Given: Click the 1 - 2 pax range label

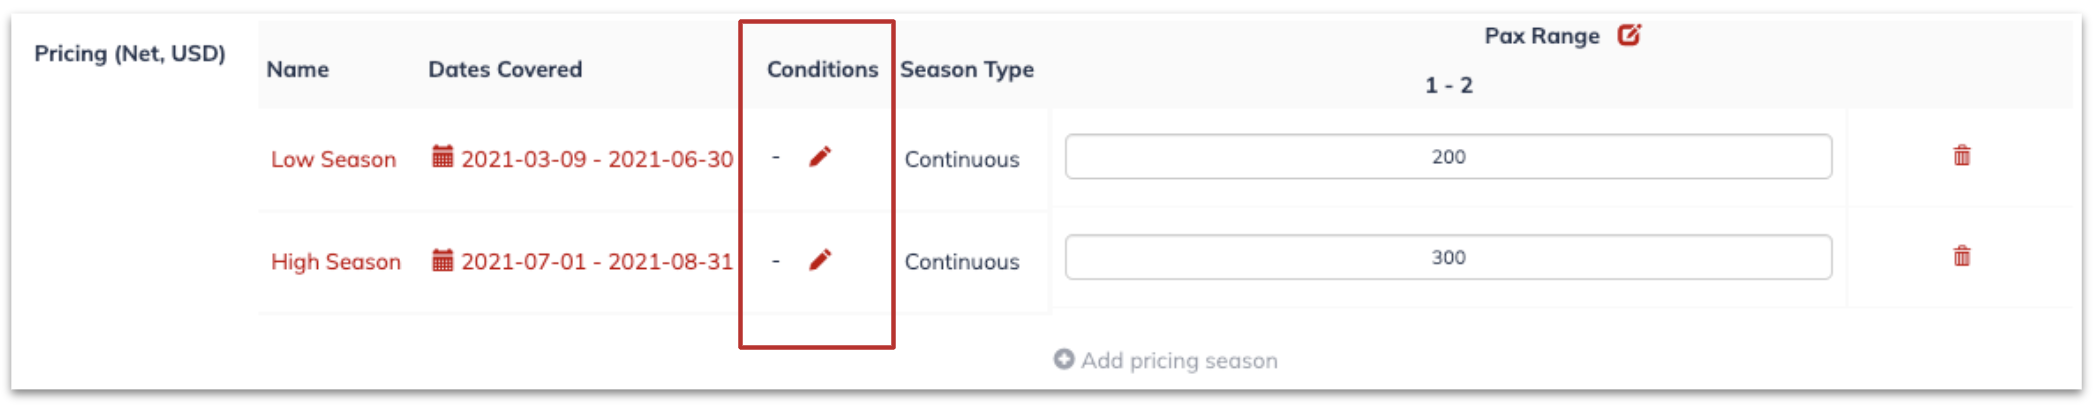Looking at the screenshot, I should click(x=1448, y=85).
